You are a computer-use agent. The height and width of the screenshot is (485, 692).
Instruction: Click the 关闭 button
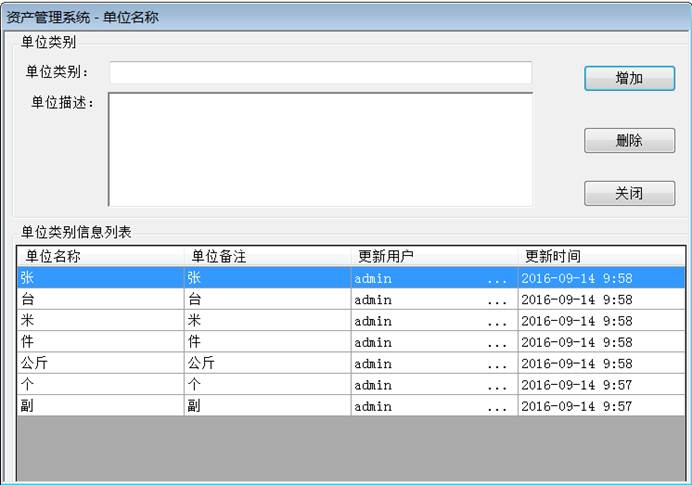pos(629,193)
